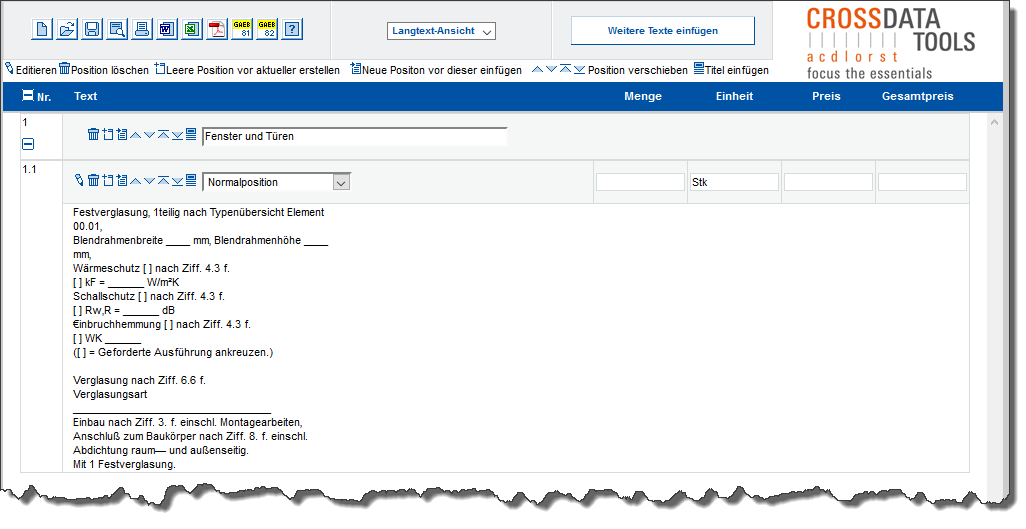This screenshot has width=1026, height=529.
Task: Open the Langtext-Ansicht view dropdown
Action: (442, 32)
